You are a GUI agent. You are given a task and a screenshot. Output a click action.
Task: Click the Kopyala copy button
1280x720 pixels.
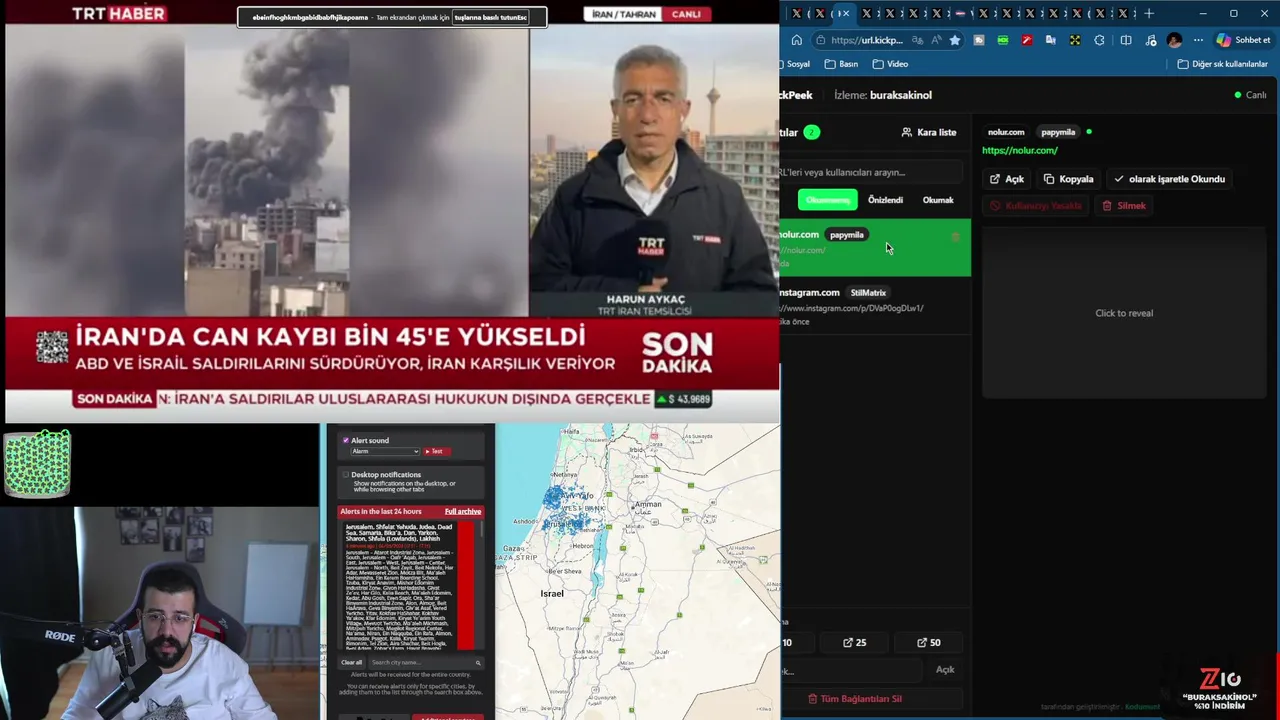click(1068, 179)
